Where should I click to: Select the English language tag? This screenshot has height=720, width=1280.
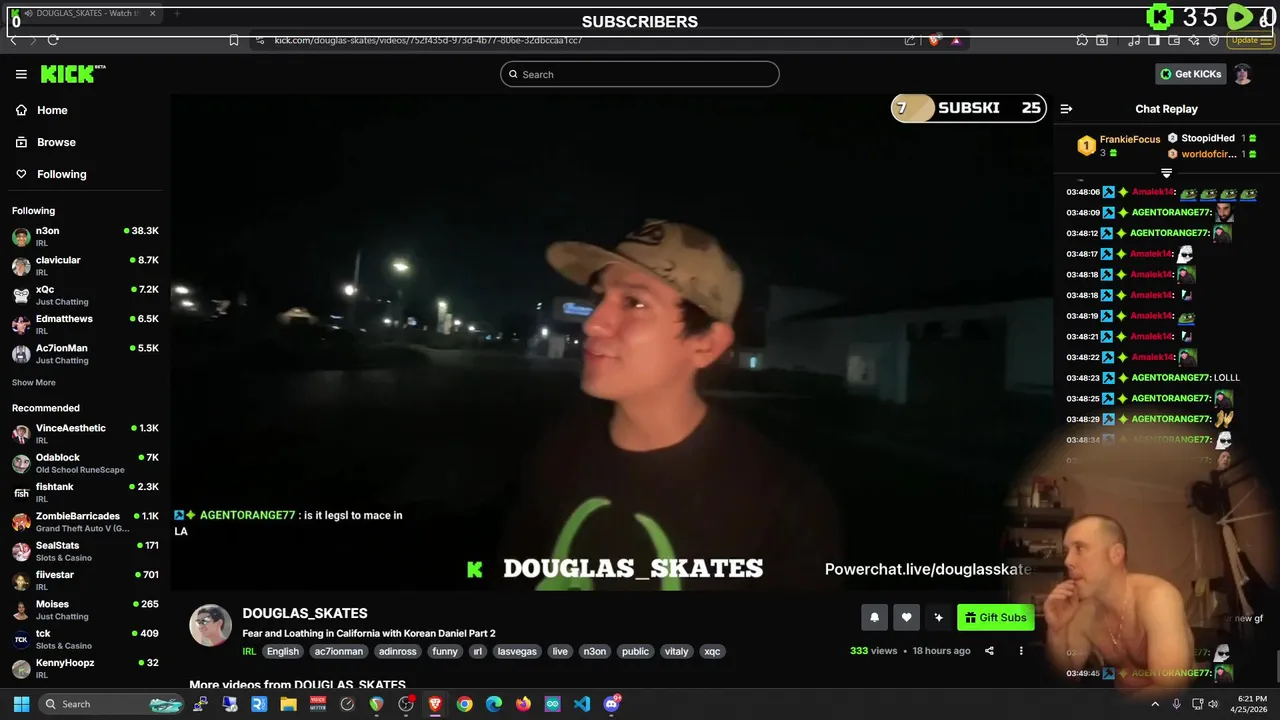(283, 651)
